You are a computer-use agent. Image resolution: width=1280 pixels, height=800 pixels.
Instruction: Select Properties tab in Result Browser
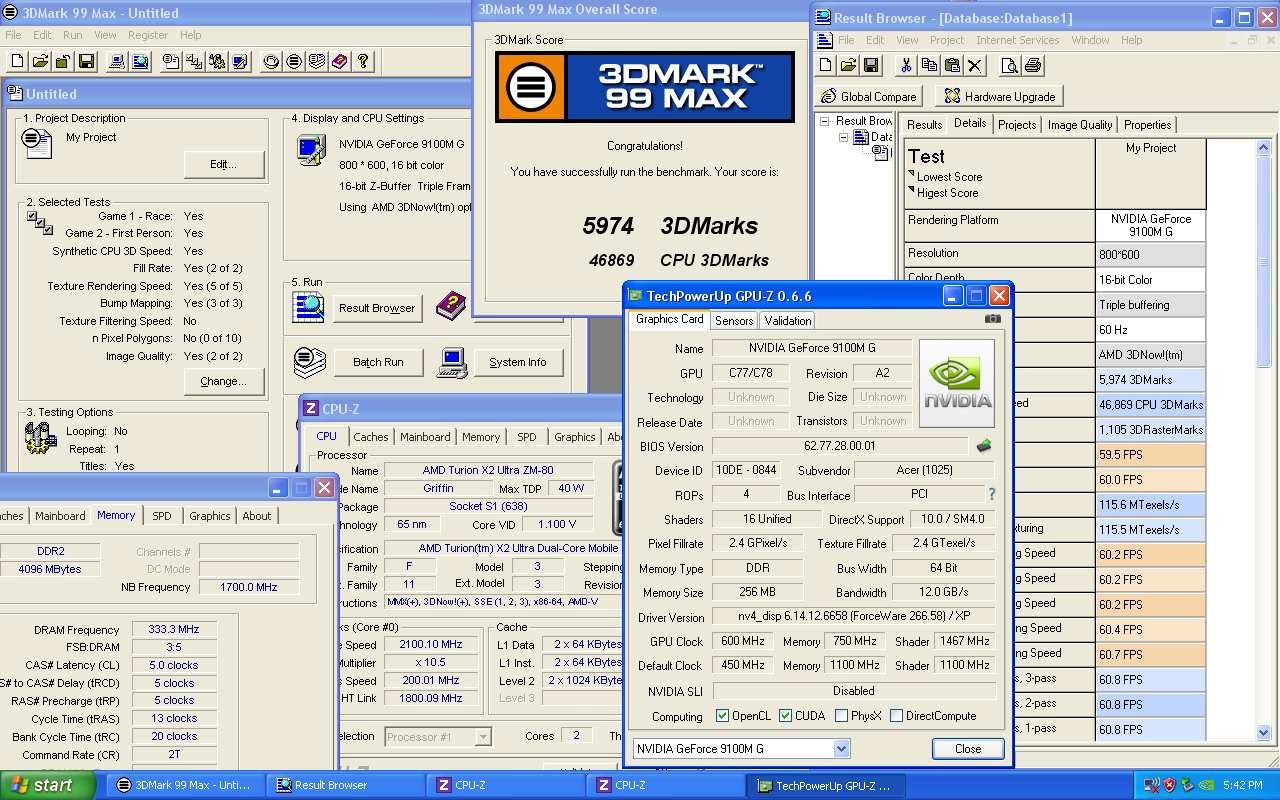1147,125
